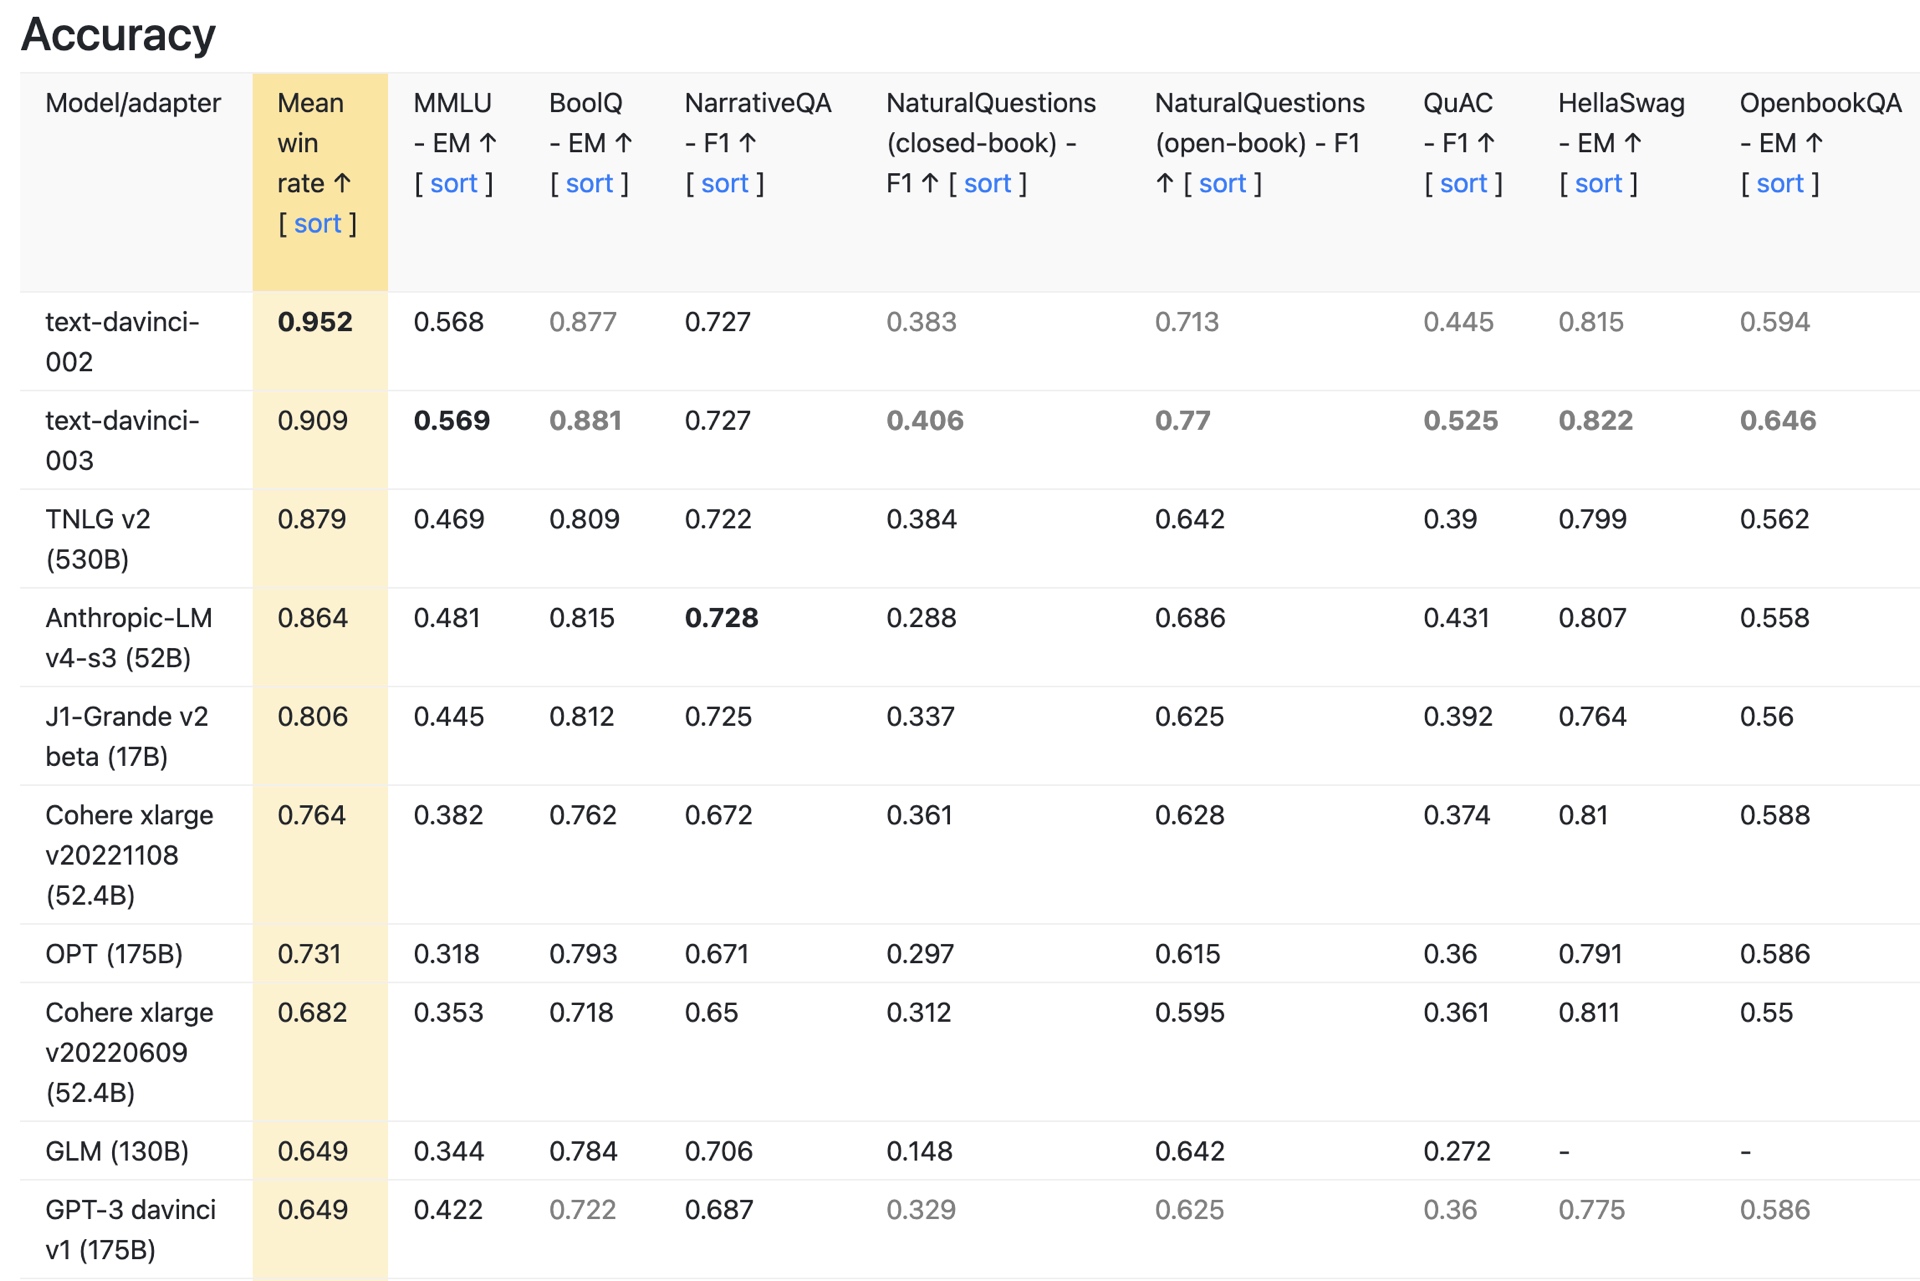1920x1281 pixels.
Task: Select GPT-3 davinci's 0.422 MMLU score
Action: pyautogui.click(x=448, y=1210)
